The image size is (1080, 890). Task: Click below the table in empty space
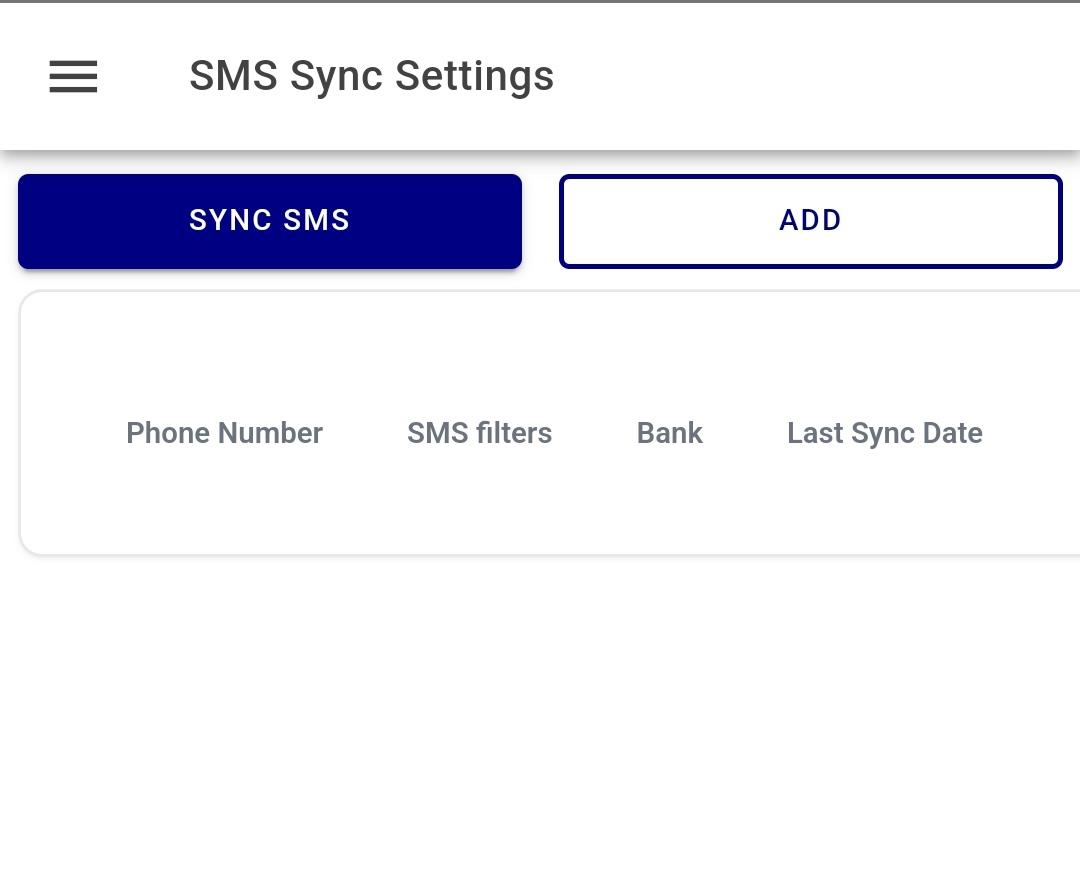tap(540, 700)
